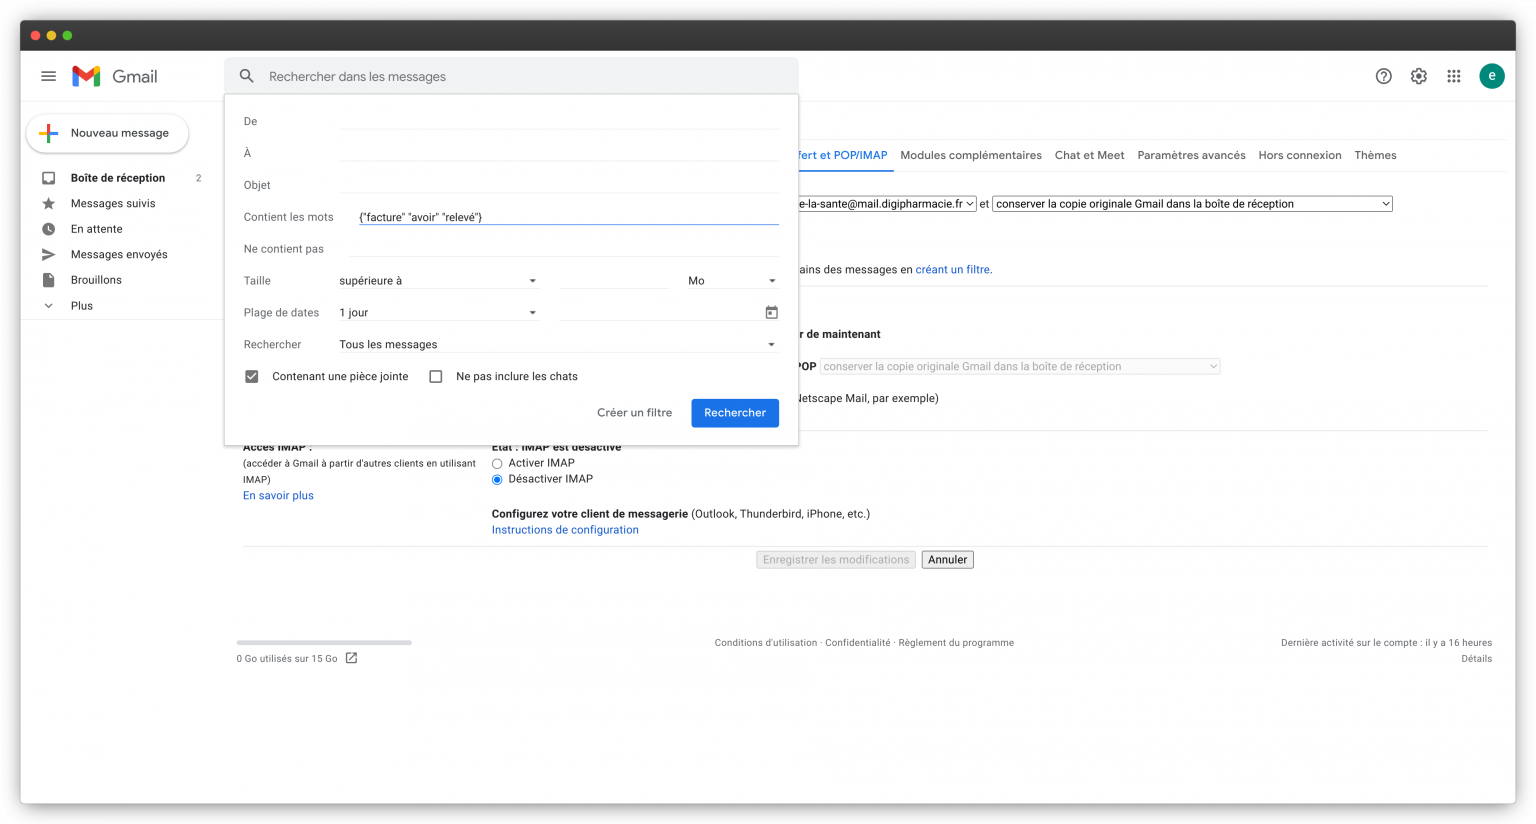
Task: Click the Objet input field
Action: (x=560, y=184)
